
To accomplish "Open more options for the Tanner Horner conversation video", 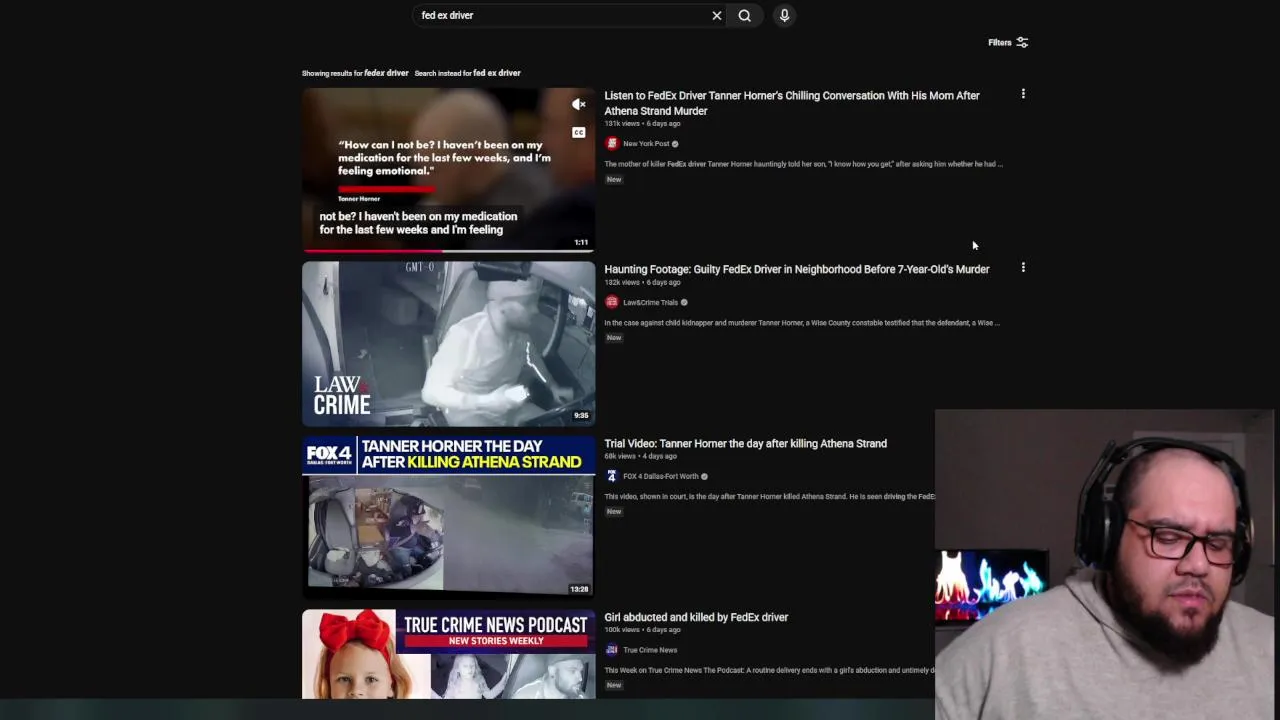I will point(1023,94).
